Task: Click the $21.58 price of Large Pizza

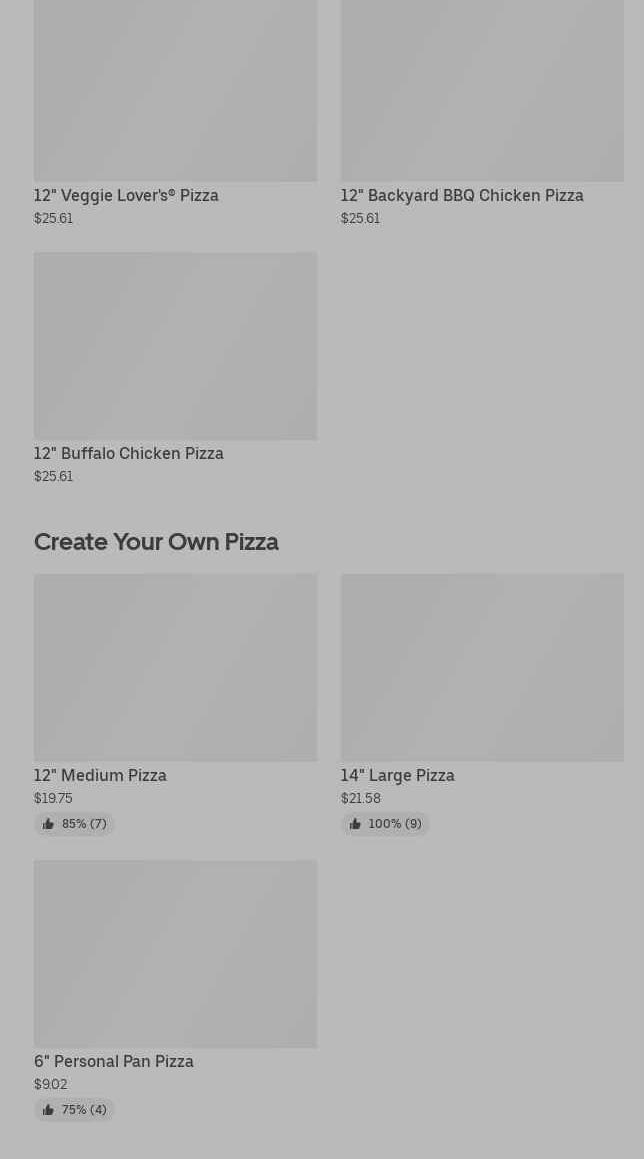Action: pyautogui.click(x=360, y=799)
